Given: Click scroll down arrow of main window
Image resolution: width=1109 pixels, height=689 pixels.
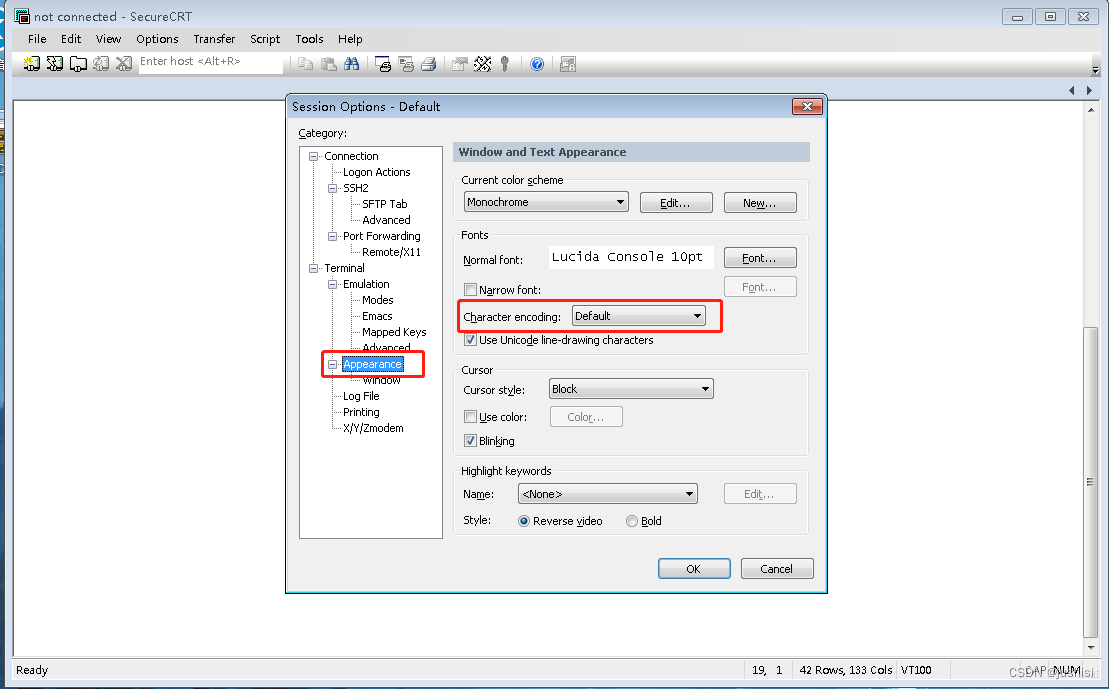Looking at the screenshot, I should click(x=1091, y=647).
